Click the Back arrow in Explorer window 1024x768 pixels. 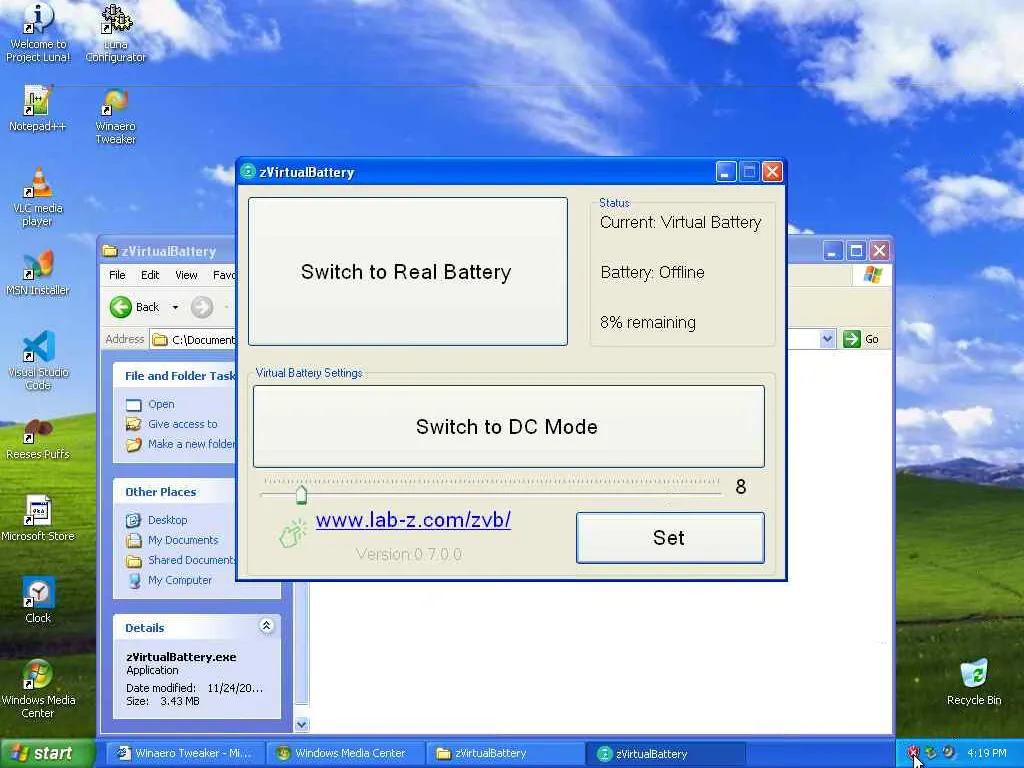pos(121,307)
